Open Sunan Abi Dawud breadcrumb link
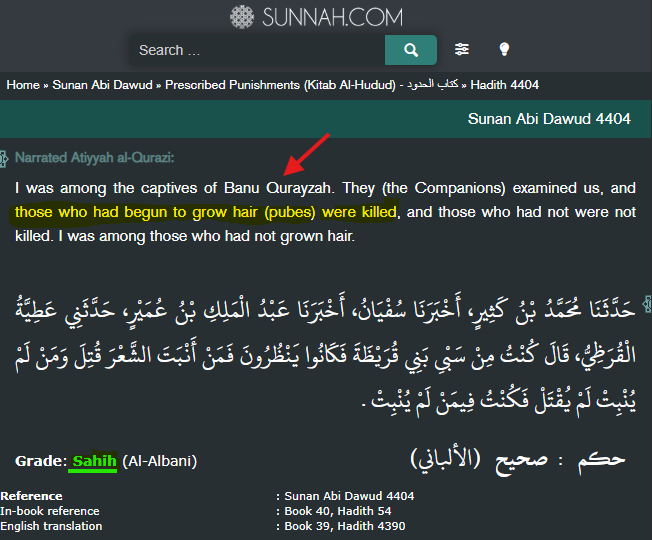This screenshot has height=540, width=652. (x=102, y=85)
